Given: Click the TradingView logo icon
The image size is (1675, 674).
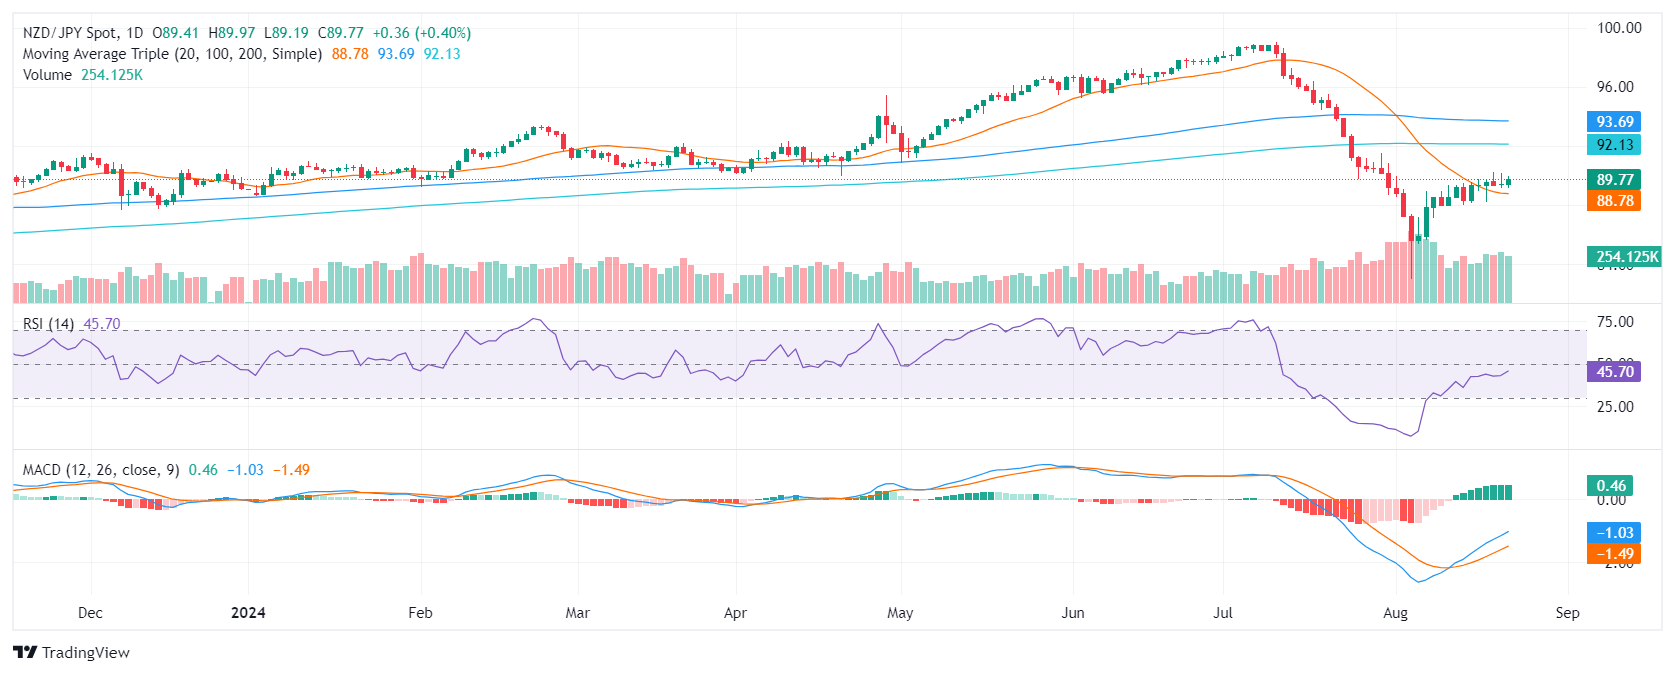Looking at the screenshot, I should 25,652.
